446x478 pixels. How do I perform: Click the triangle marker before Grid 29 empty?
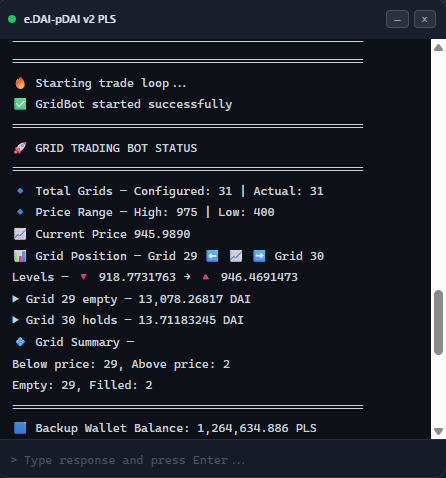(x=15, y=299)
